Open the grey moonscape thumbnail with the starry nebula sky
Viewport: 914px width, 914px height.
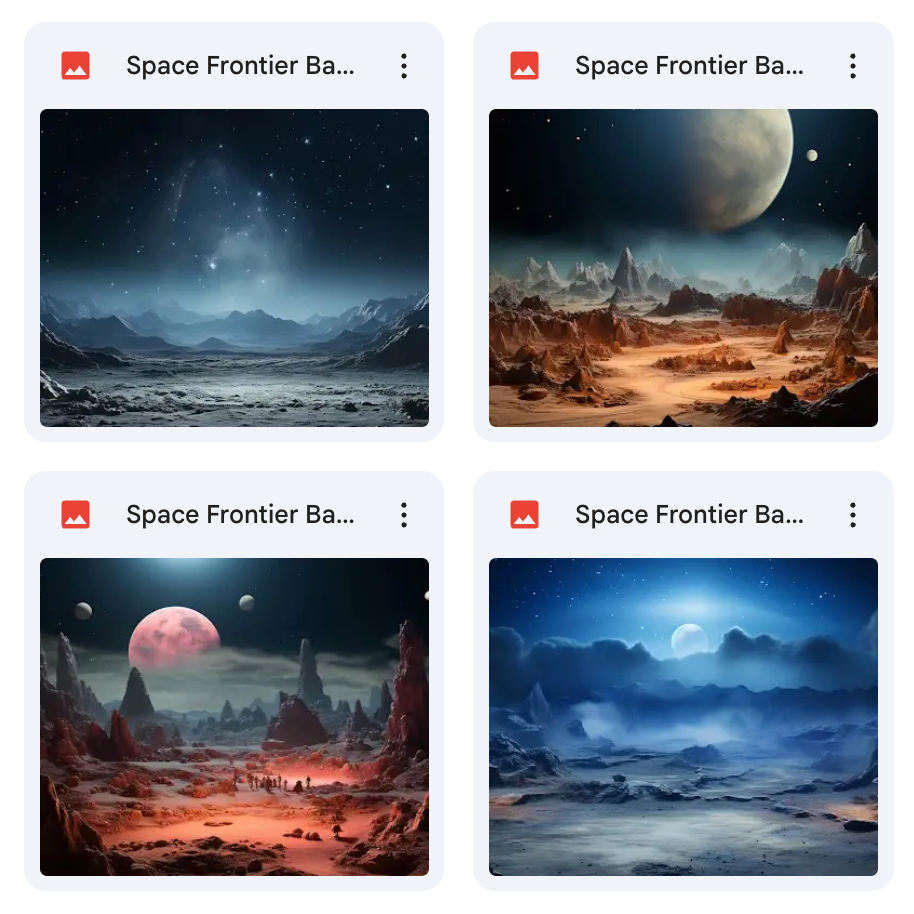point(234,268)
